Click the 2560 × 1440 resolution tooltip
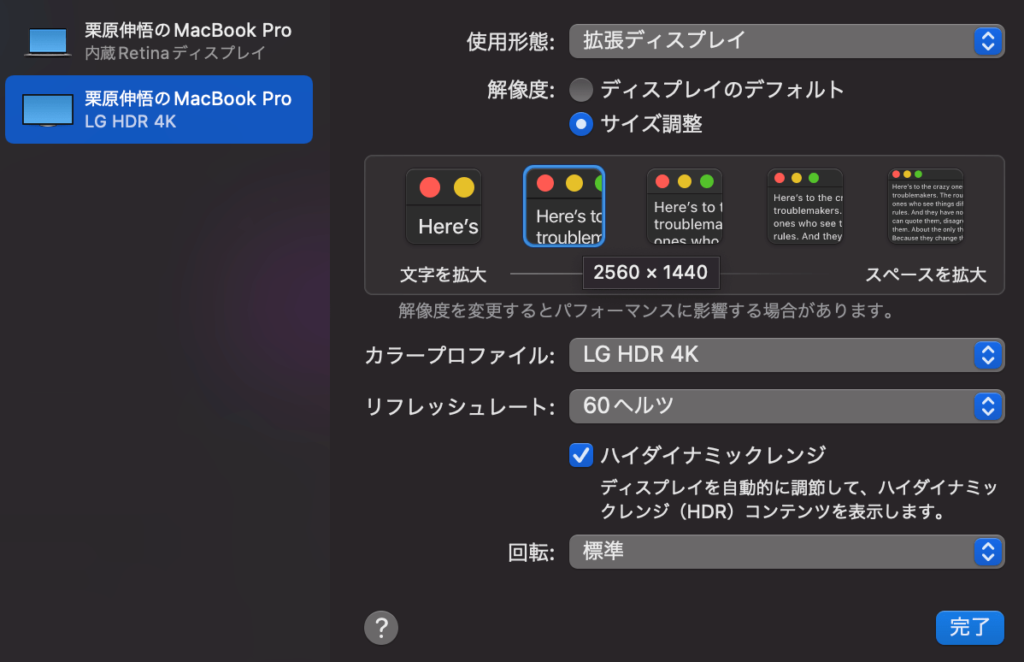The width and height of the screenshot is (1024, 662). tap(650, 272)
